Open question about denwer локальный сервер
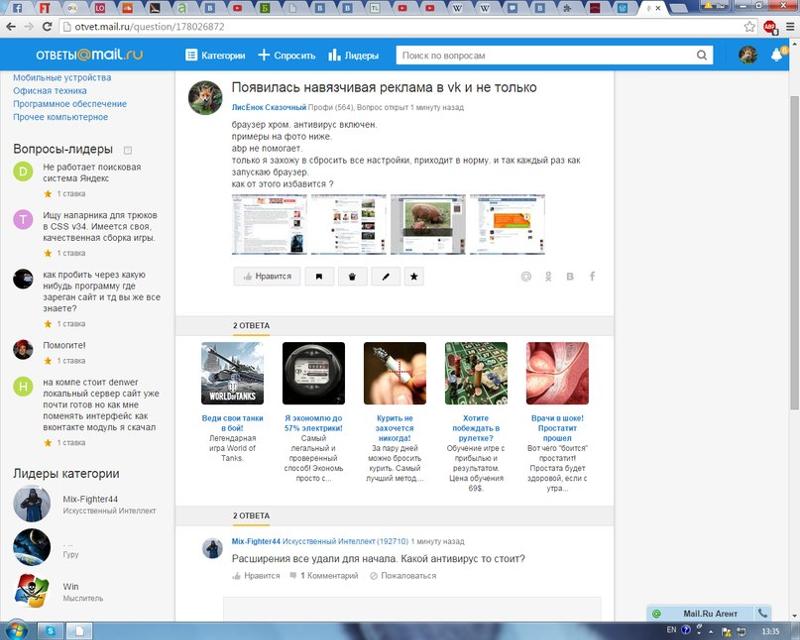Screen dimensions: 800x640 101,404
